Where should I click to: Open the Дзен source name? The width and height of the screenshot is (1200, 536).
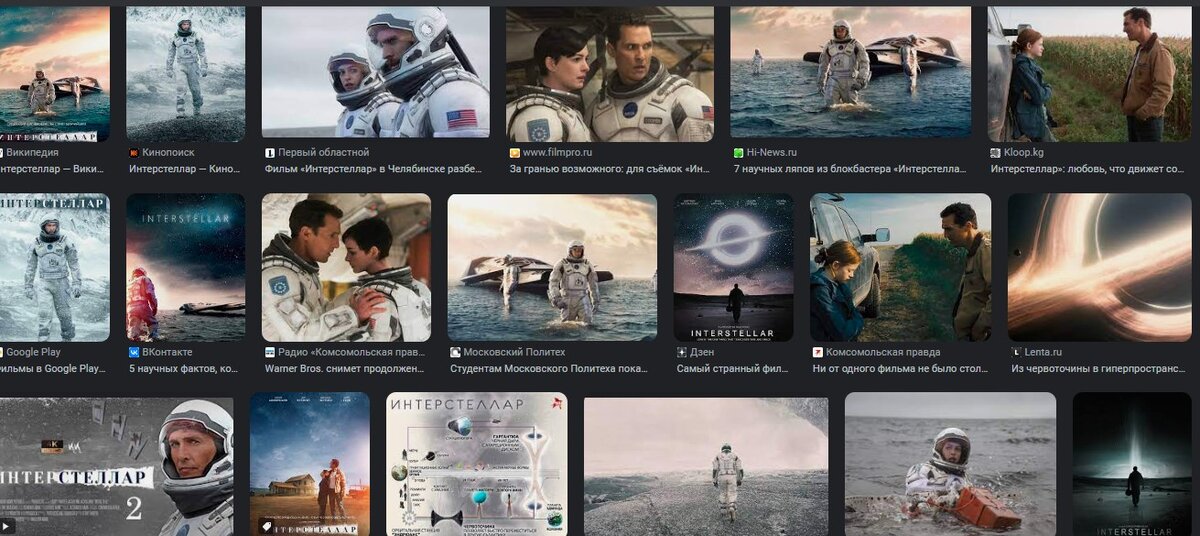tap(702, 353)
